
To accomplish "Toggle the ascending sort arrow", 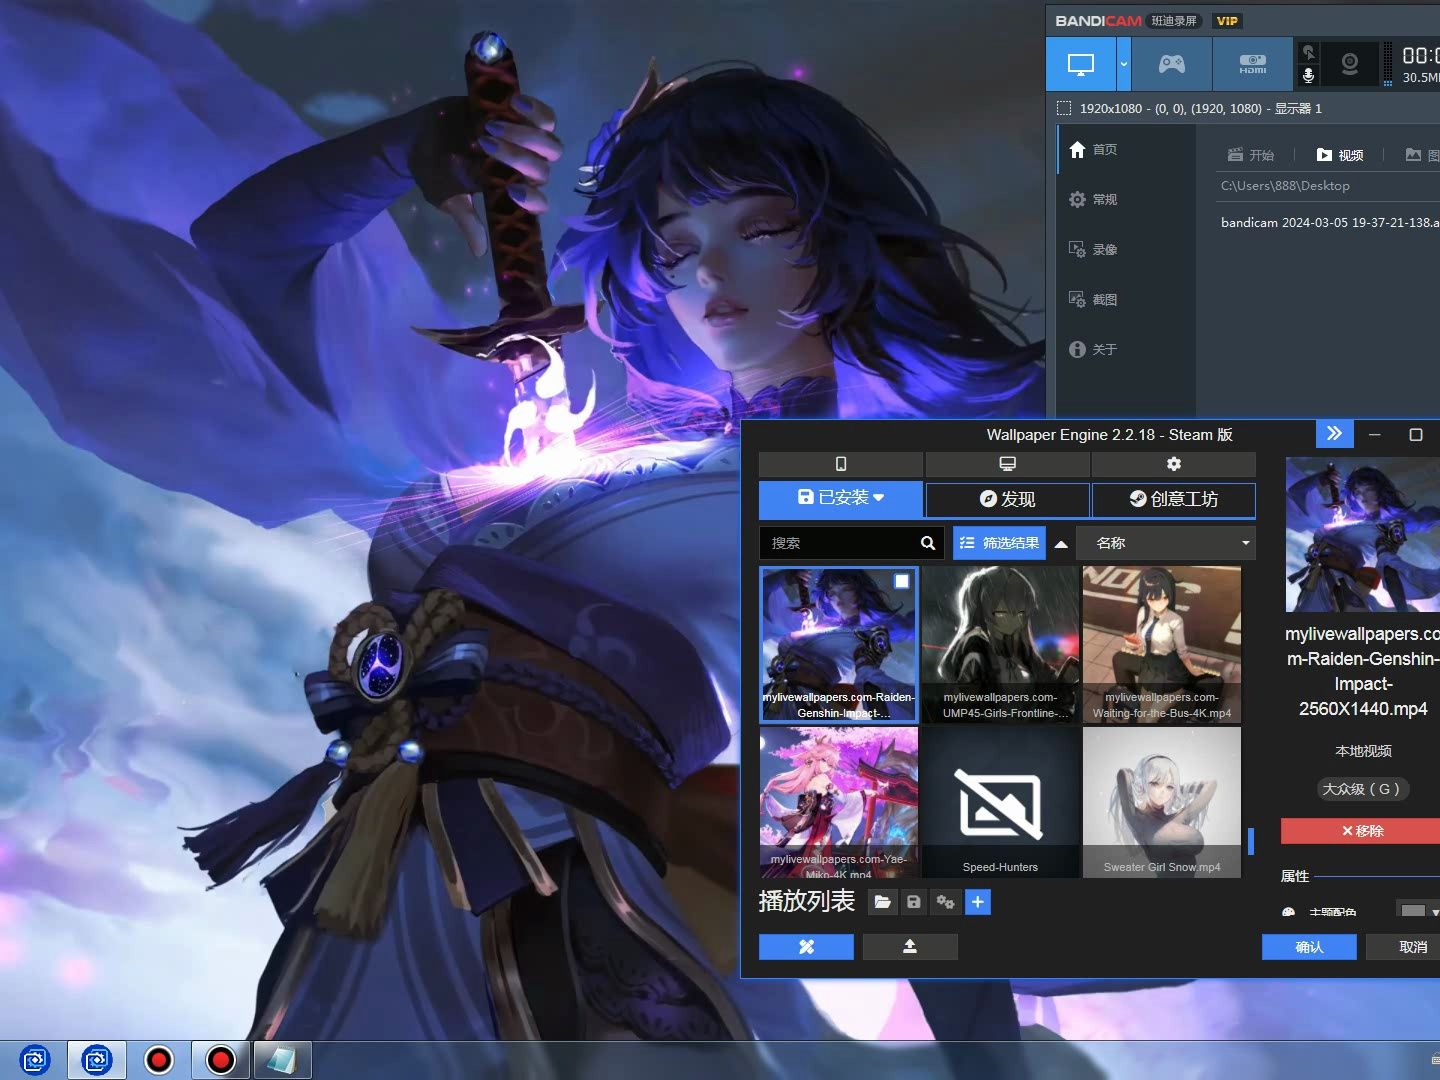I will tap(1061, 544).
